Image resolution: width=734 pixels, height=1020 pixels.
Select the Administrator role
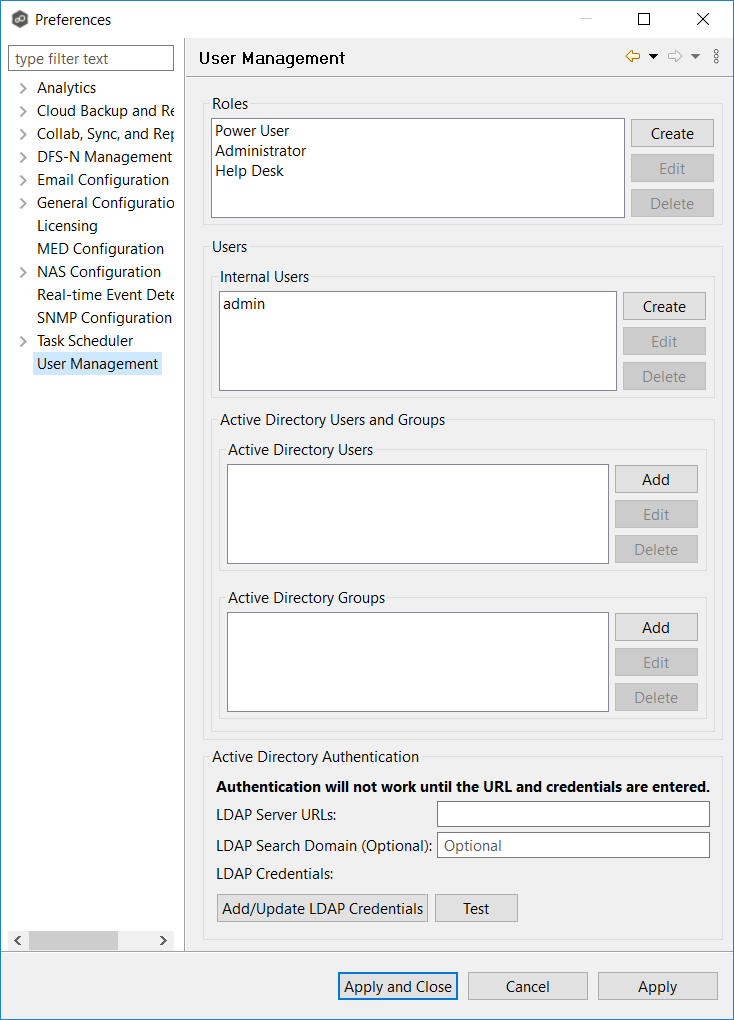[x=260, y=151]
